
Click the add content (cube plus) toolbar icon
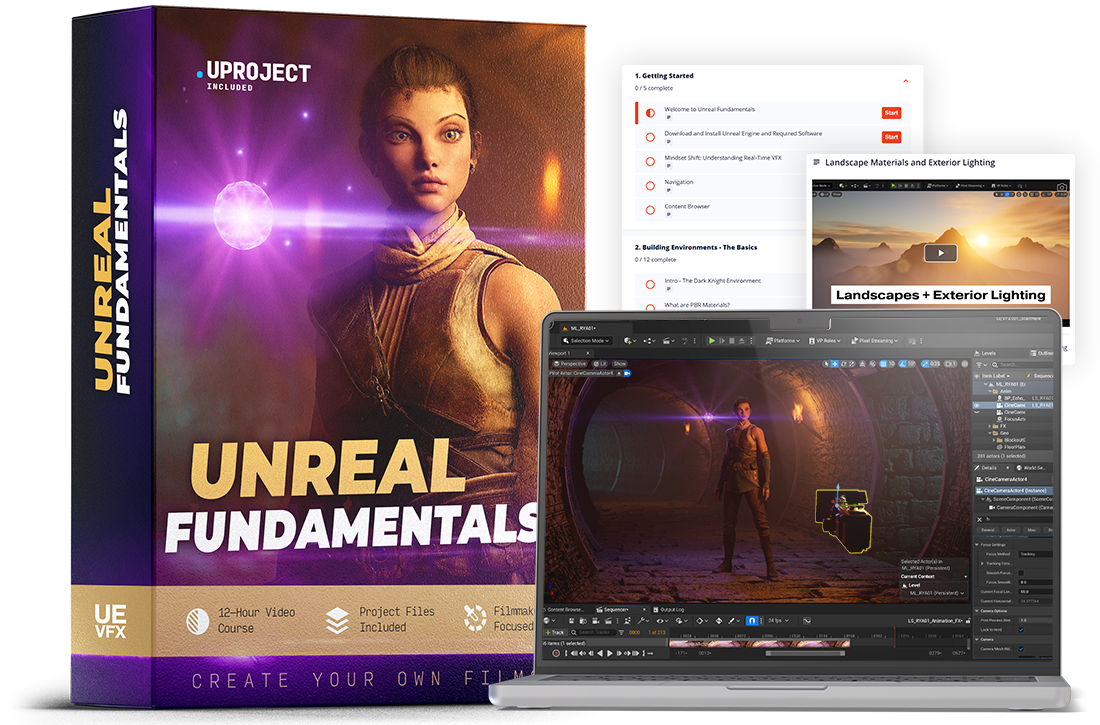pyautogui.click(x=629, y=340)
